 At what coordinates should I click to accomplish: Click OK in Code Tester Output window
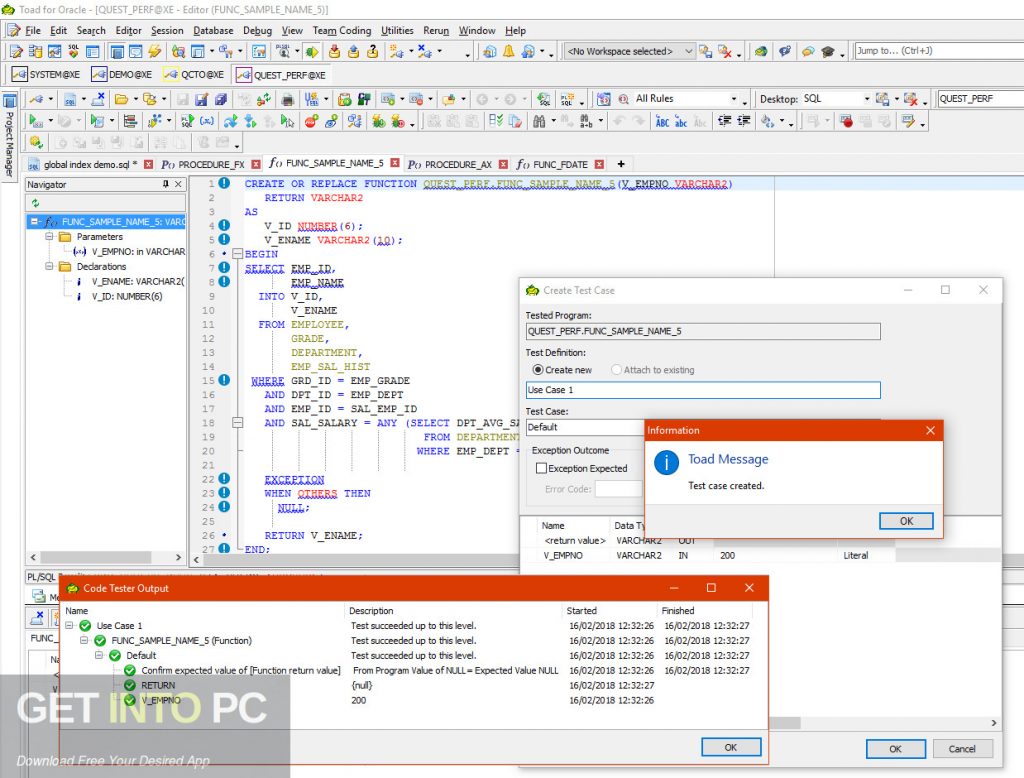tap(731, 747)
